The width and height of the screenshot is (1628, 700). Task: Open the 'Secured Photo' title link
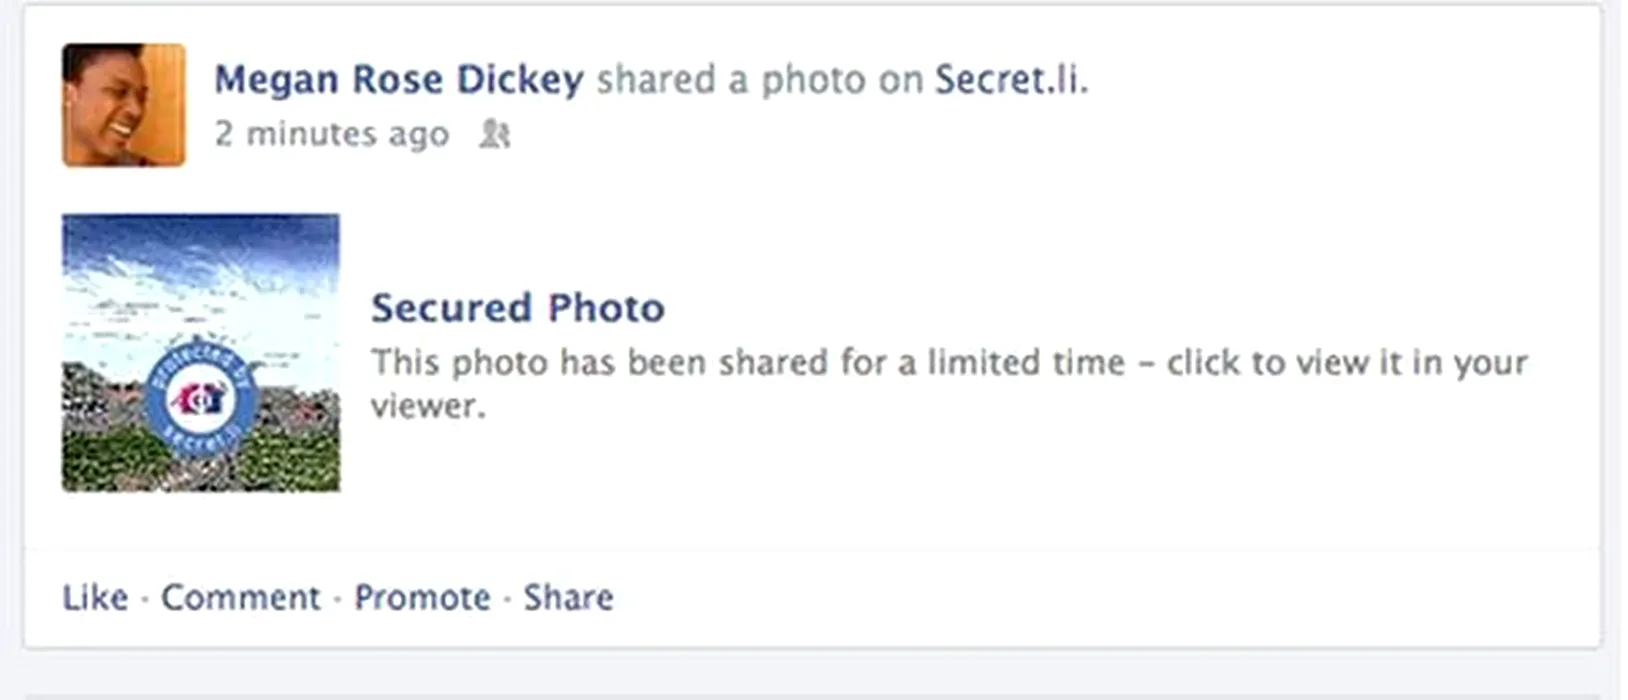518,308
